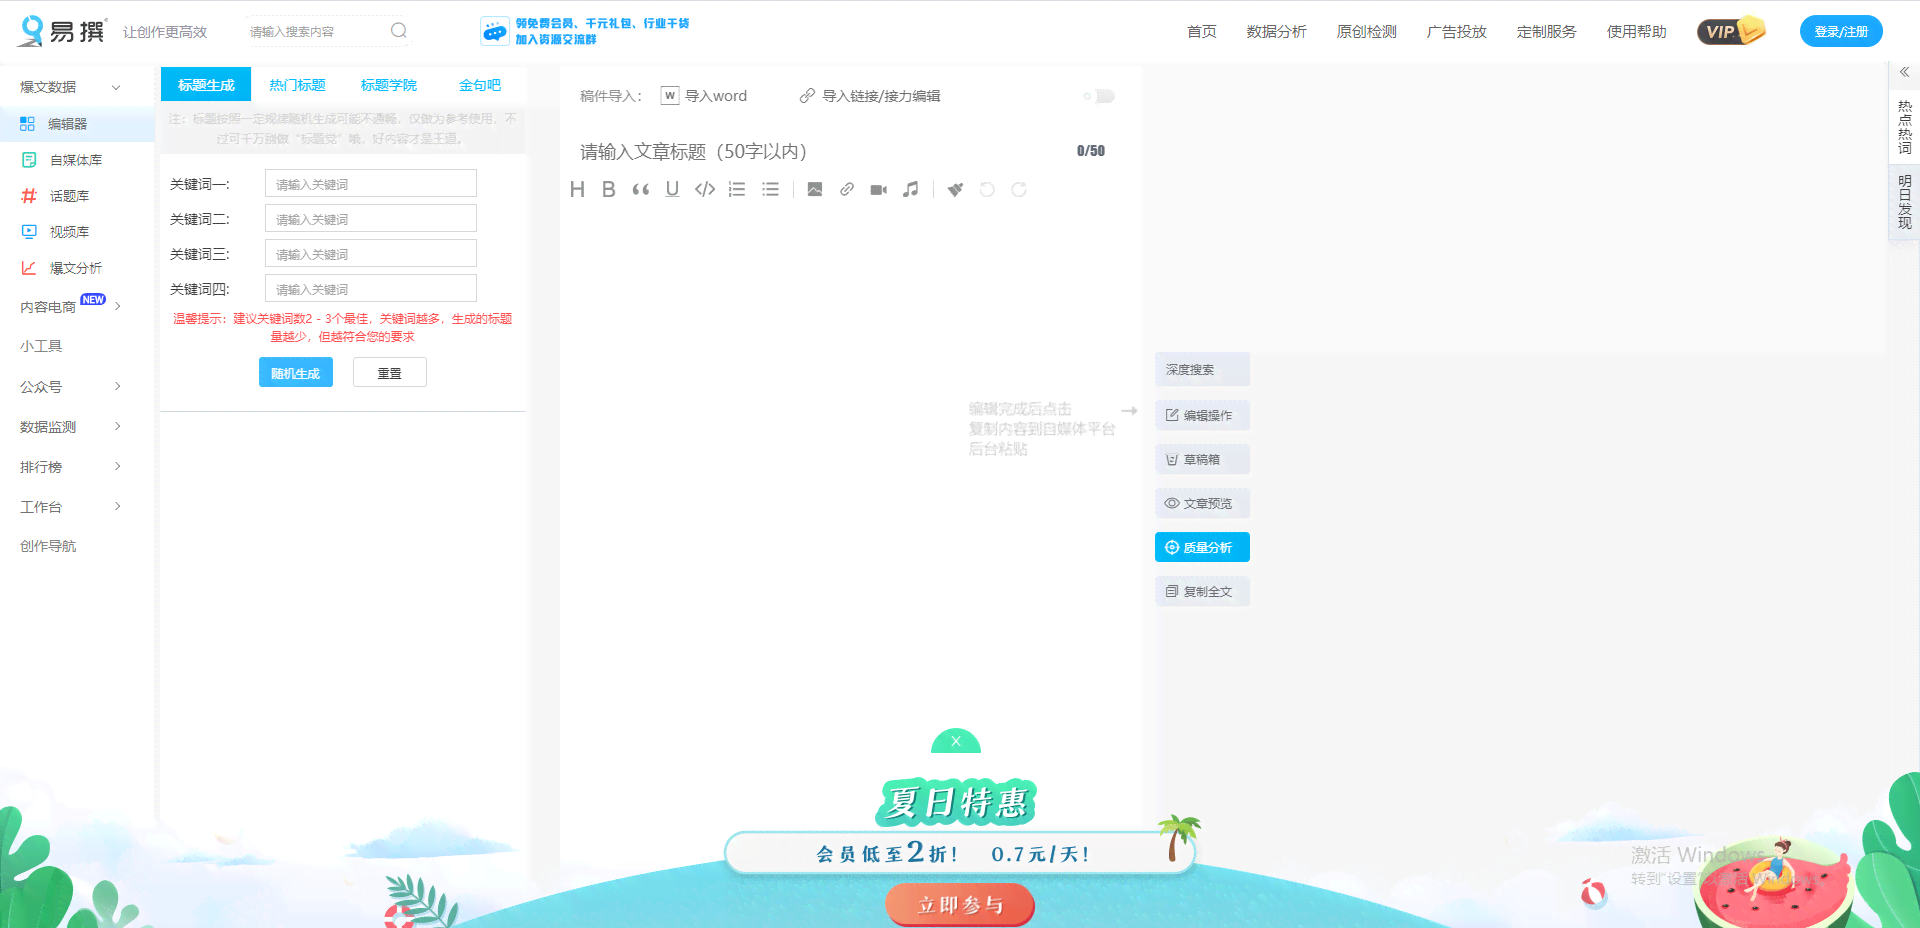Click the article title input field
The height and width of the screenshot is (928, 1920).
pyautogui.click(x=820, y=151)
